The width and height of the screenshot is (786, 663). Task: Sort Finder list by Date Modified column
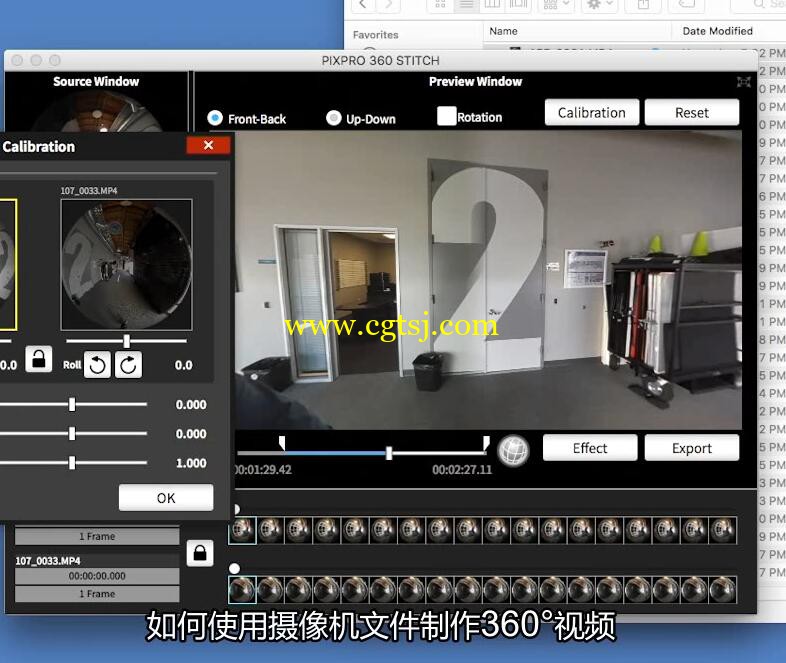pos(728,31)
